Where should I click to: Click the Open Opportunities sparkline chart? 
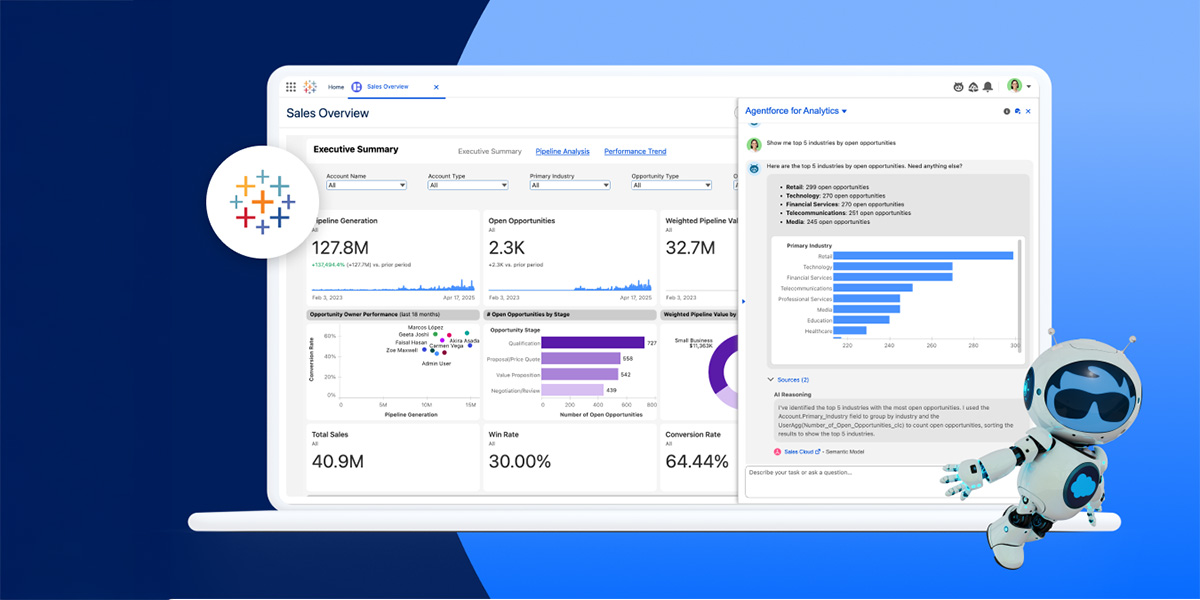(x=569, y=286)
